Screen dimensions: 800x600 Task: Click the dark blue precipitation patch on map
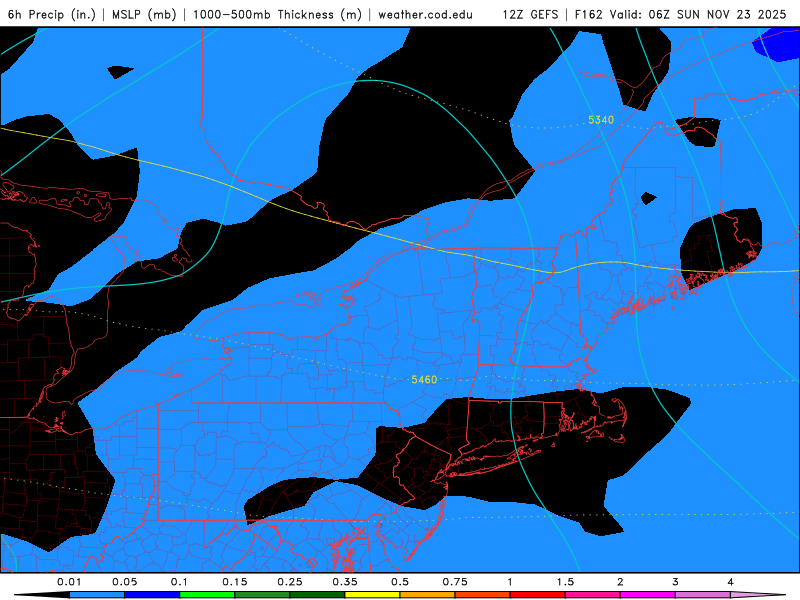[x=777, y=44]
